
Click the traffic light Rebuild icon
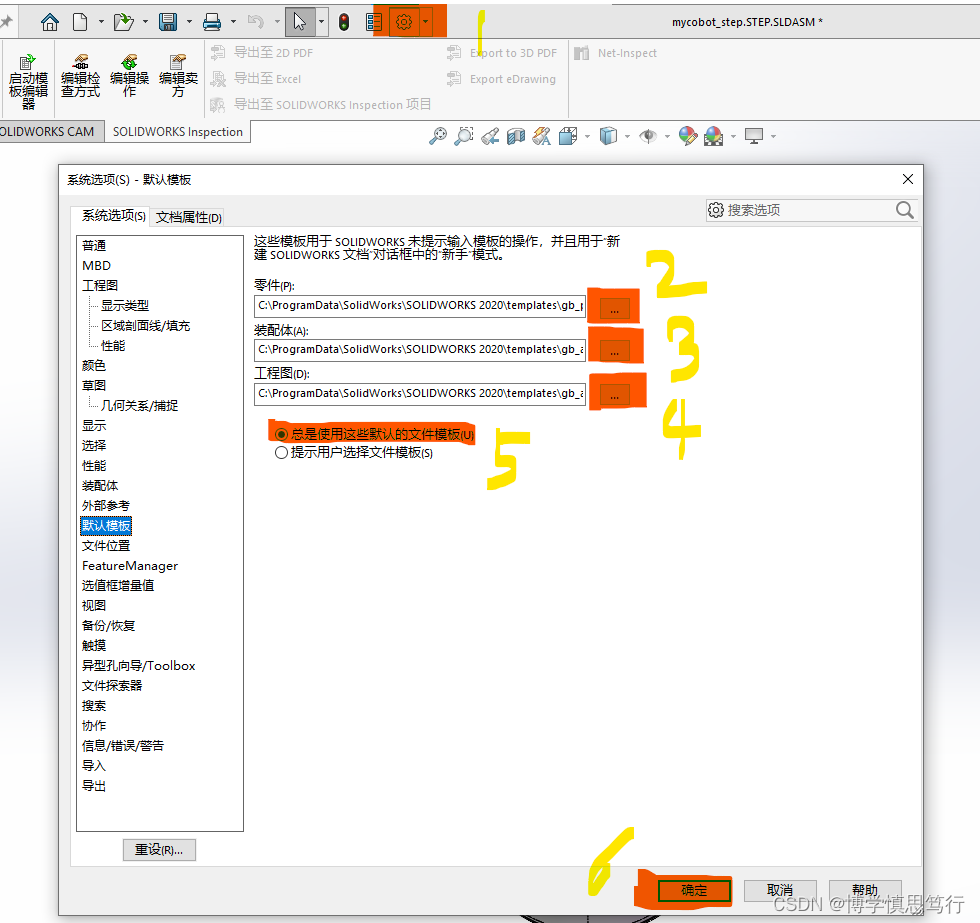[344, 22]
